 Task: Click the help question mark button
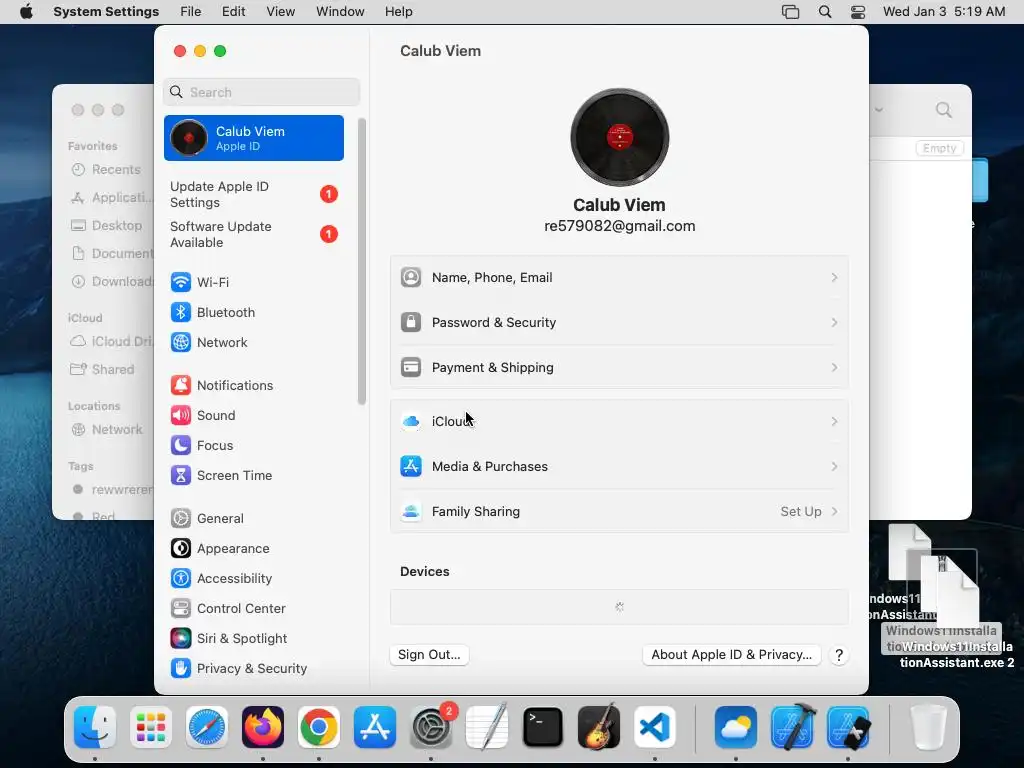[x=839, y=655]
